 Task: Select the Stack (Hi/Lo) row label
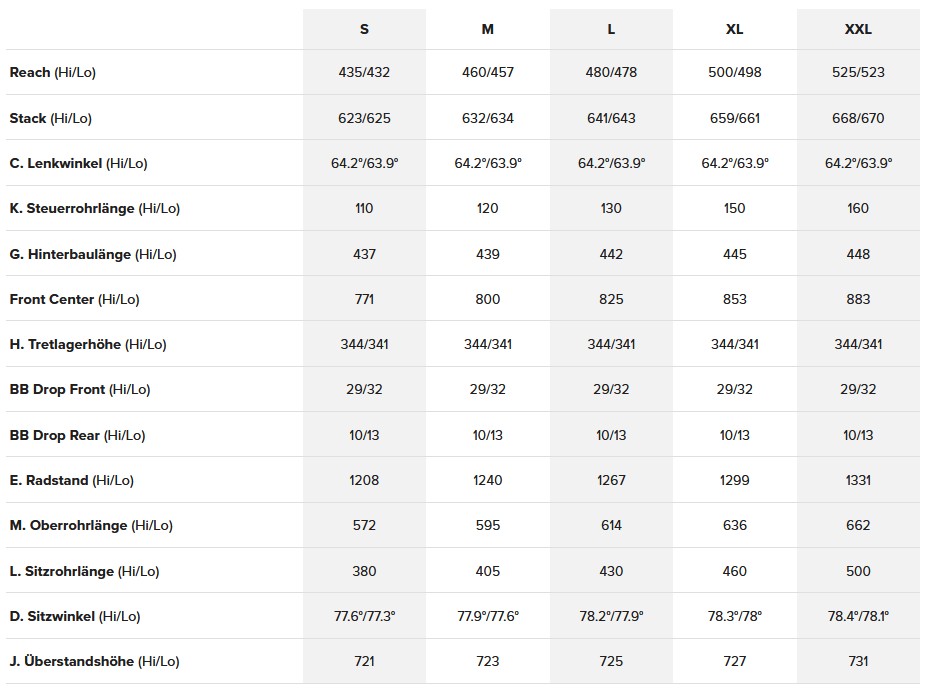click(x=51, y=118)
